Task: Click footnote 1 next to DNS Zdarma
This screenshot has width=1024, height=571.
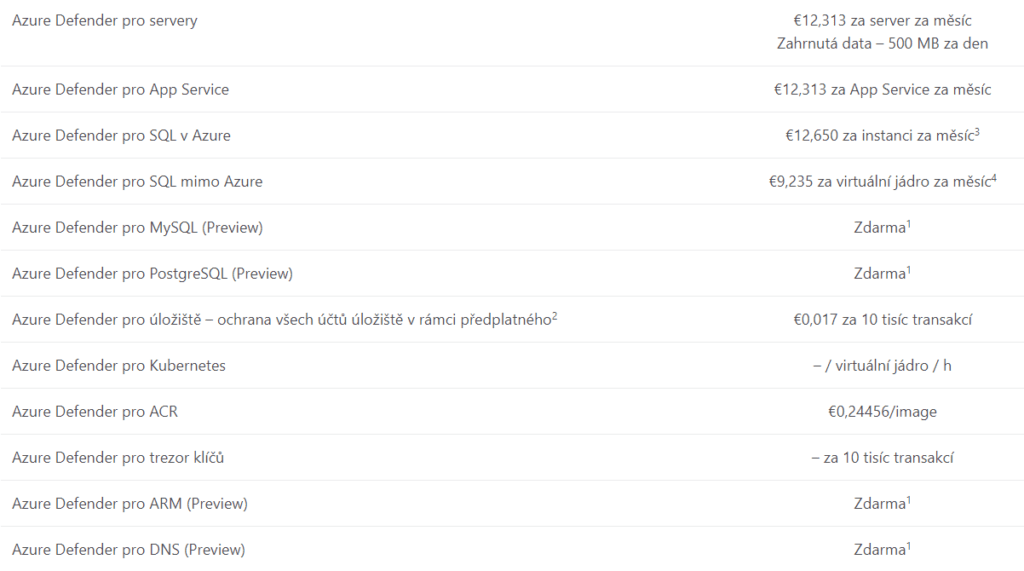Action: point(908,546)
